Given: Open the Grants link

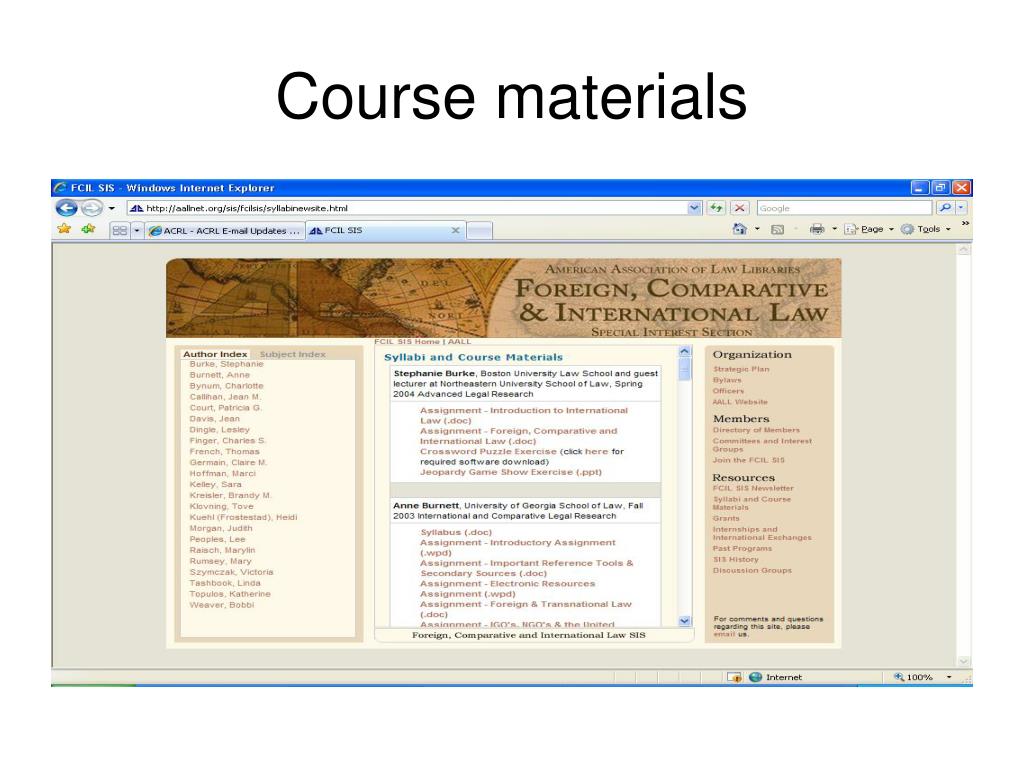Looking at the screenshot, I should 726,518.
